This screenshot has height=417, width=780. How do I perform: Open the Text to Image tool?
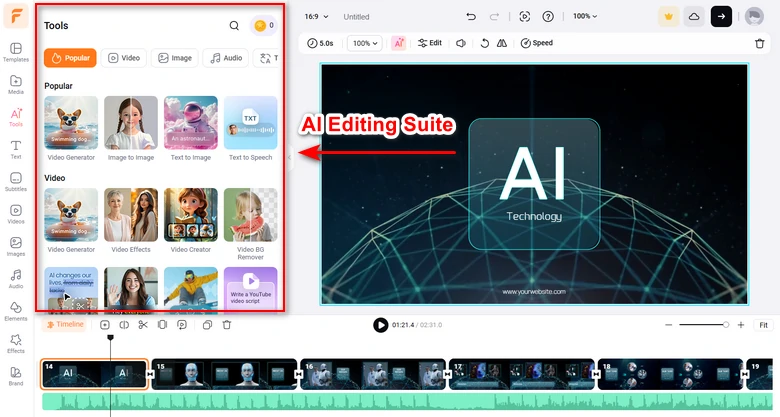pos(191,128)
